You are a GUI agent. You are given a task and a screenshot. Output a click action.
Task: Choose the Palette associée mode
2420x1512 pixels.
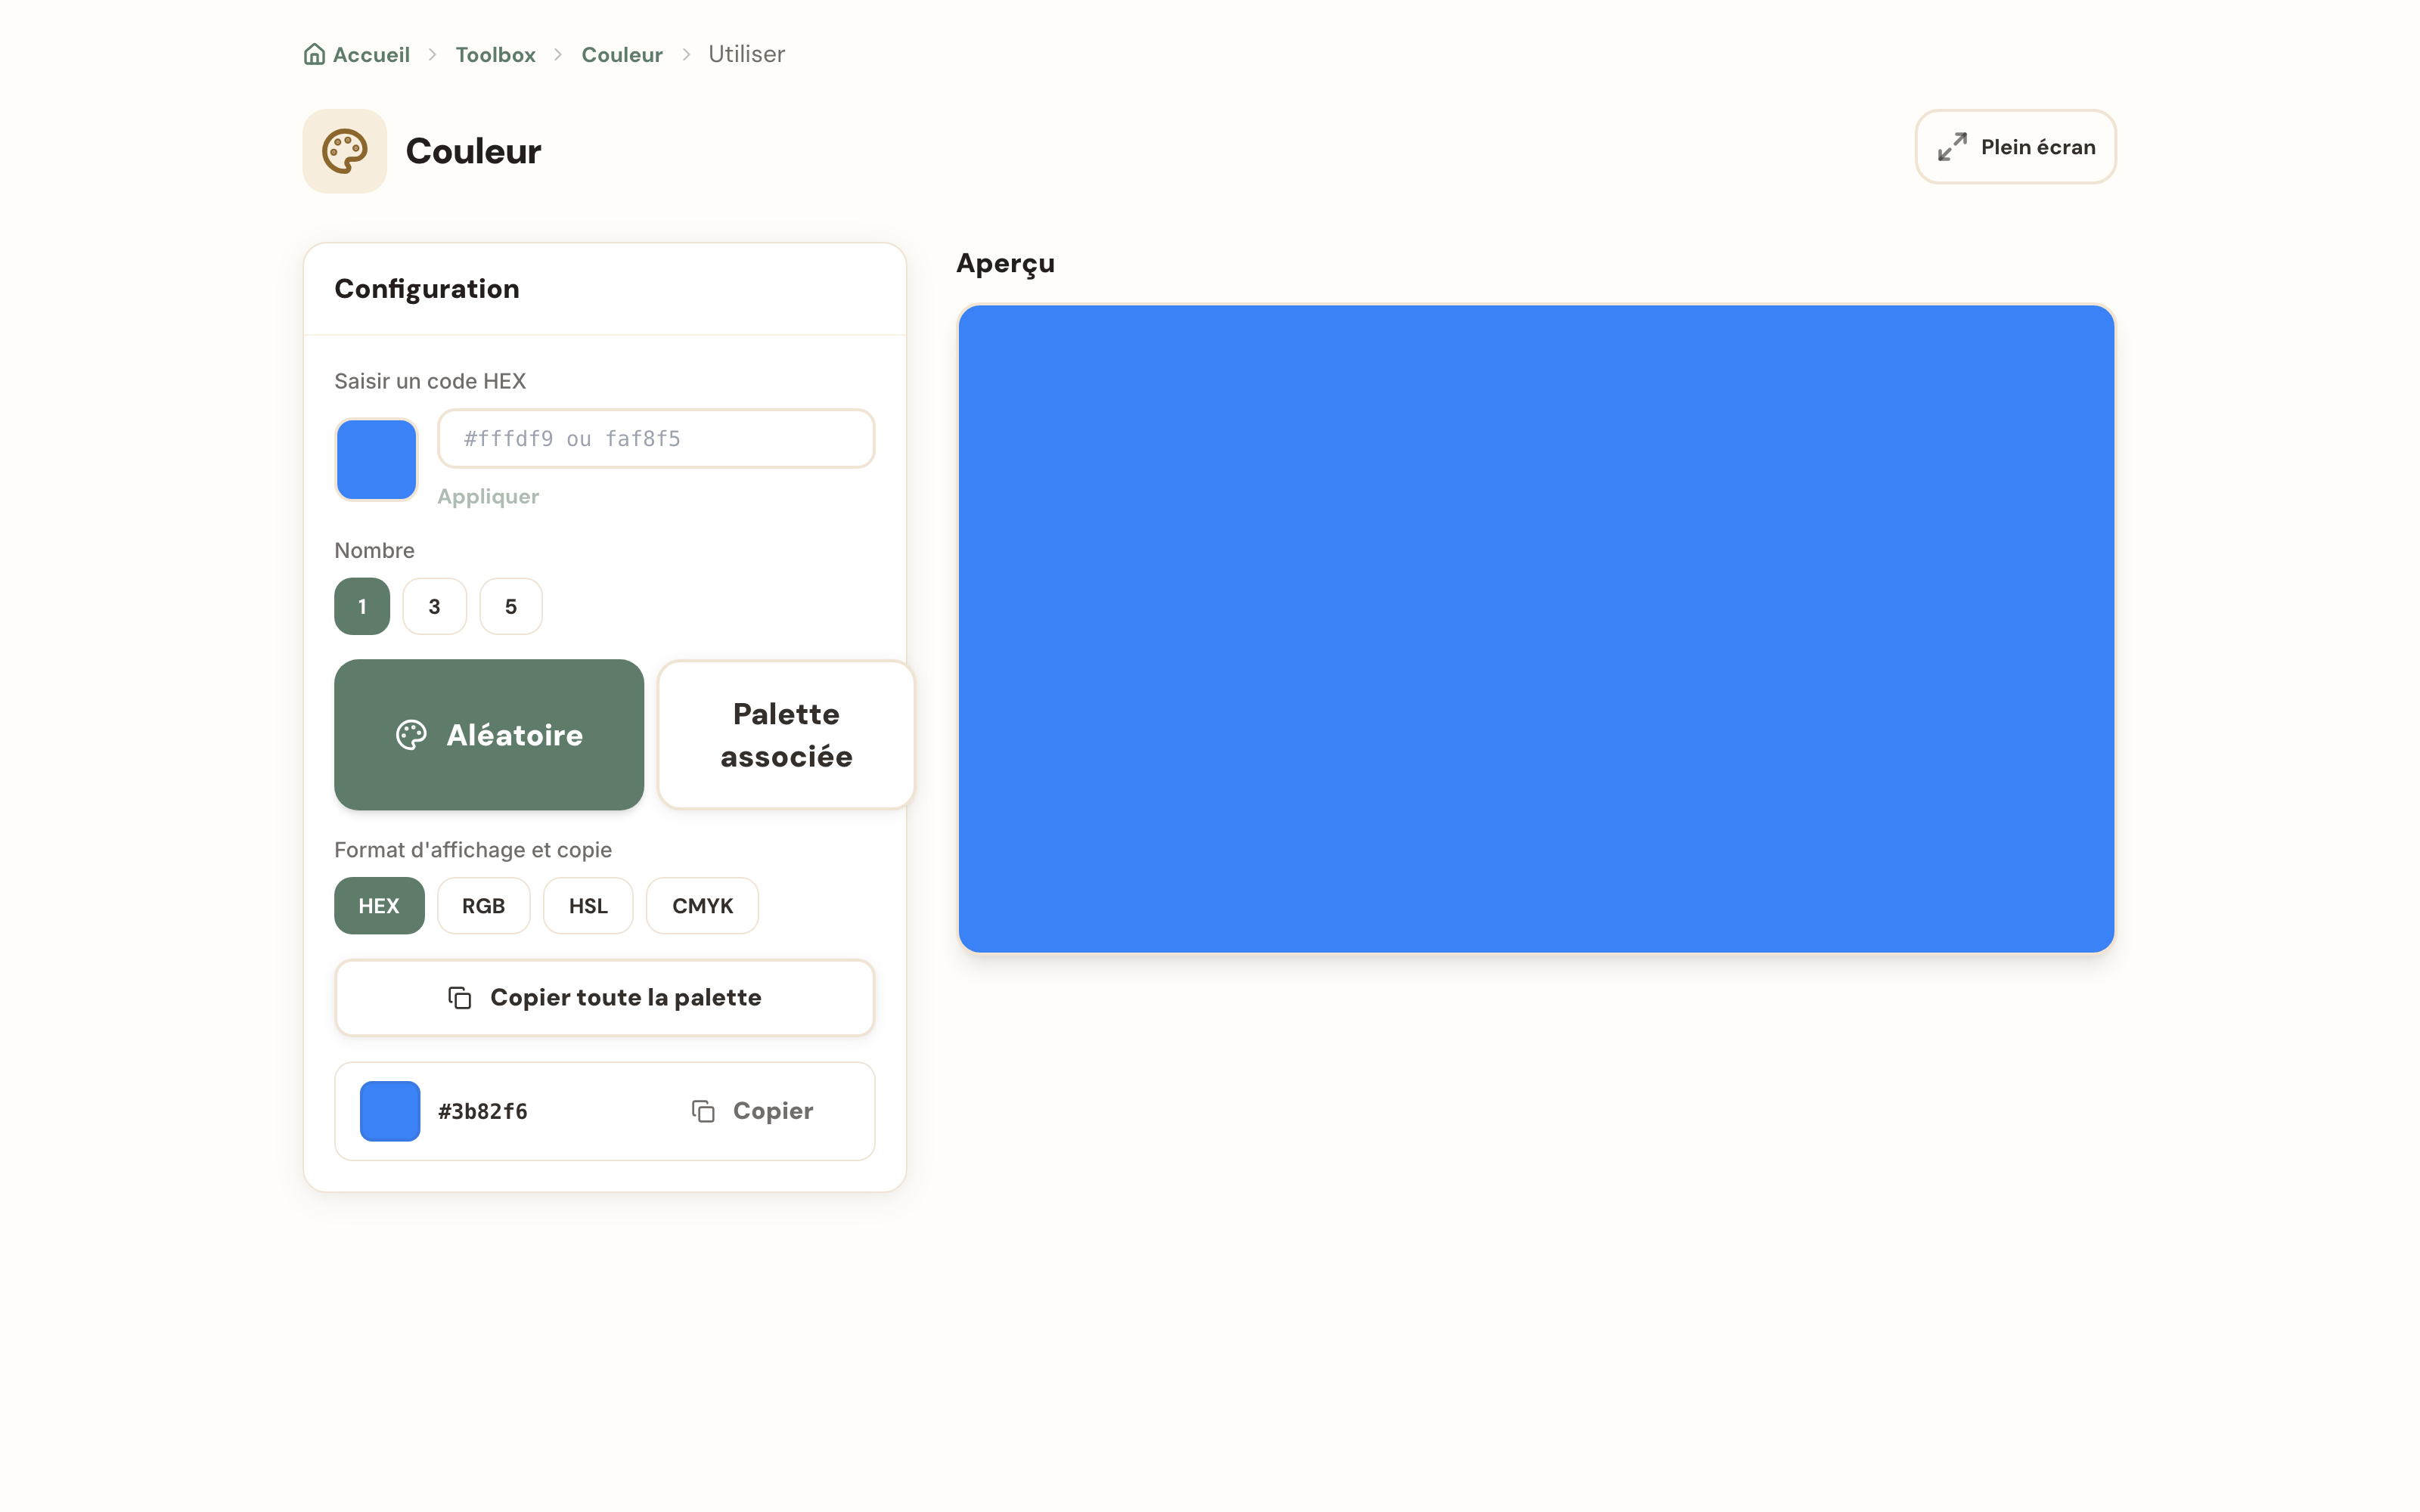(x=786, y=735)
